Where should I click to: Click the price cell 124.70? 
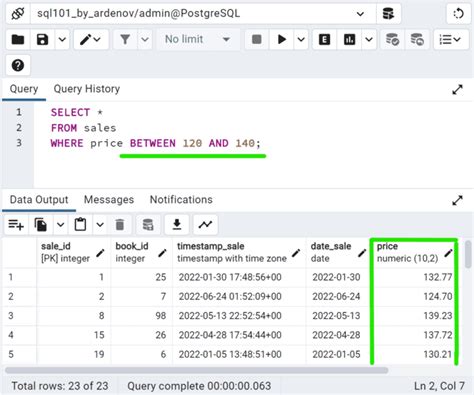click(x=414, y=296)
